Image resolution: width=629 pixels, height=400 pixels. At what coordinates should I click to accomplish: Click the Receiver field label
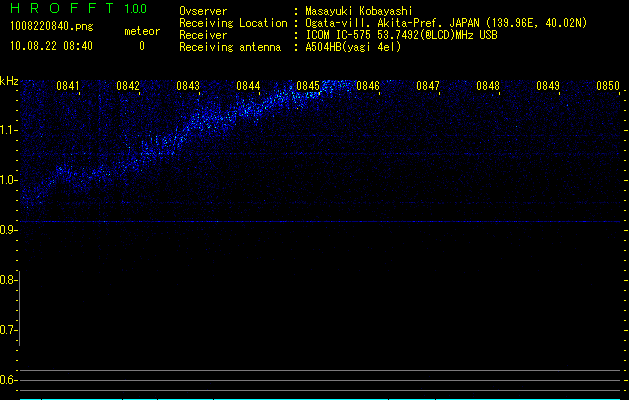[x=203, y=35]
